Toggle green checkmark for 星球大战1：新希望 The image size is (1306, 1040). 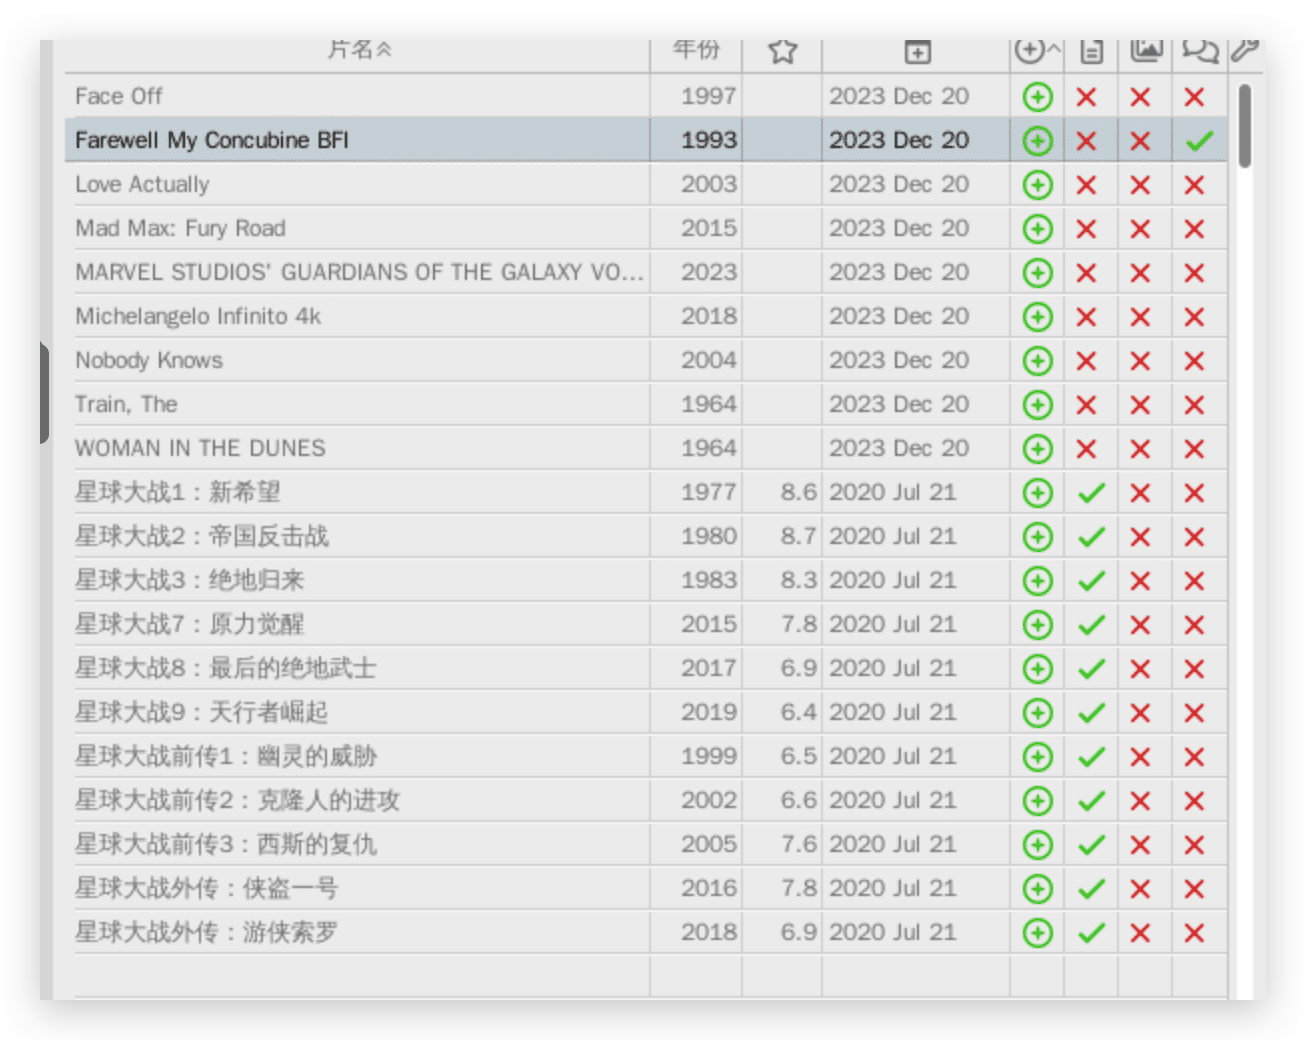pos(1091,493)
